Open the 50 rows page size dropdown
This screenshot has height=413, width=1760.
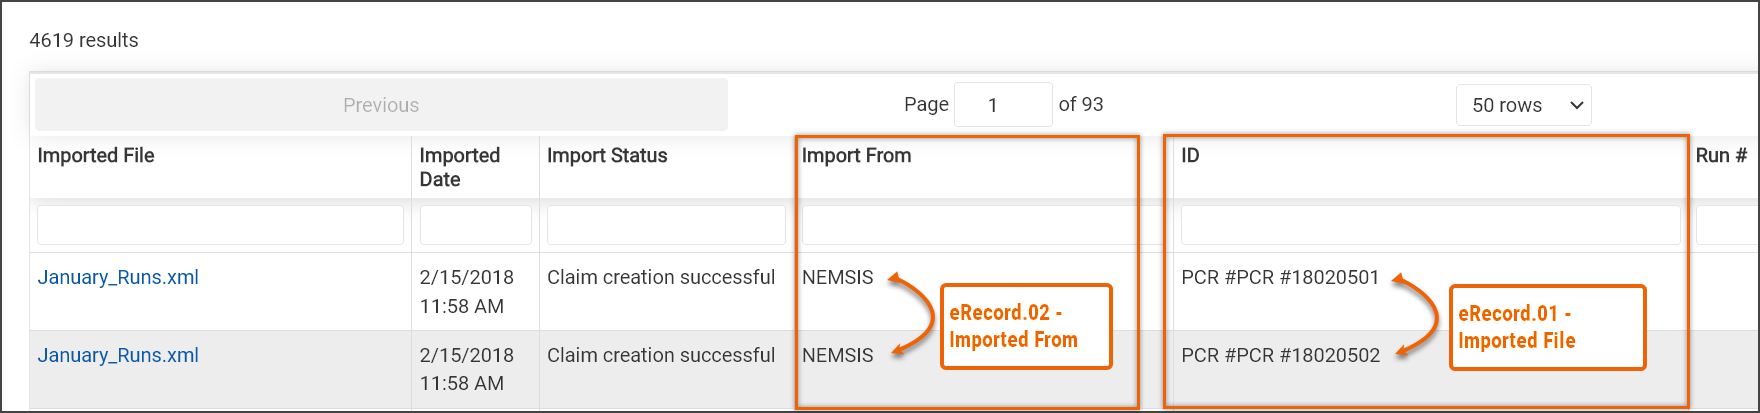coord(1523,105)
